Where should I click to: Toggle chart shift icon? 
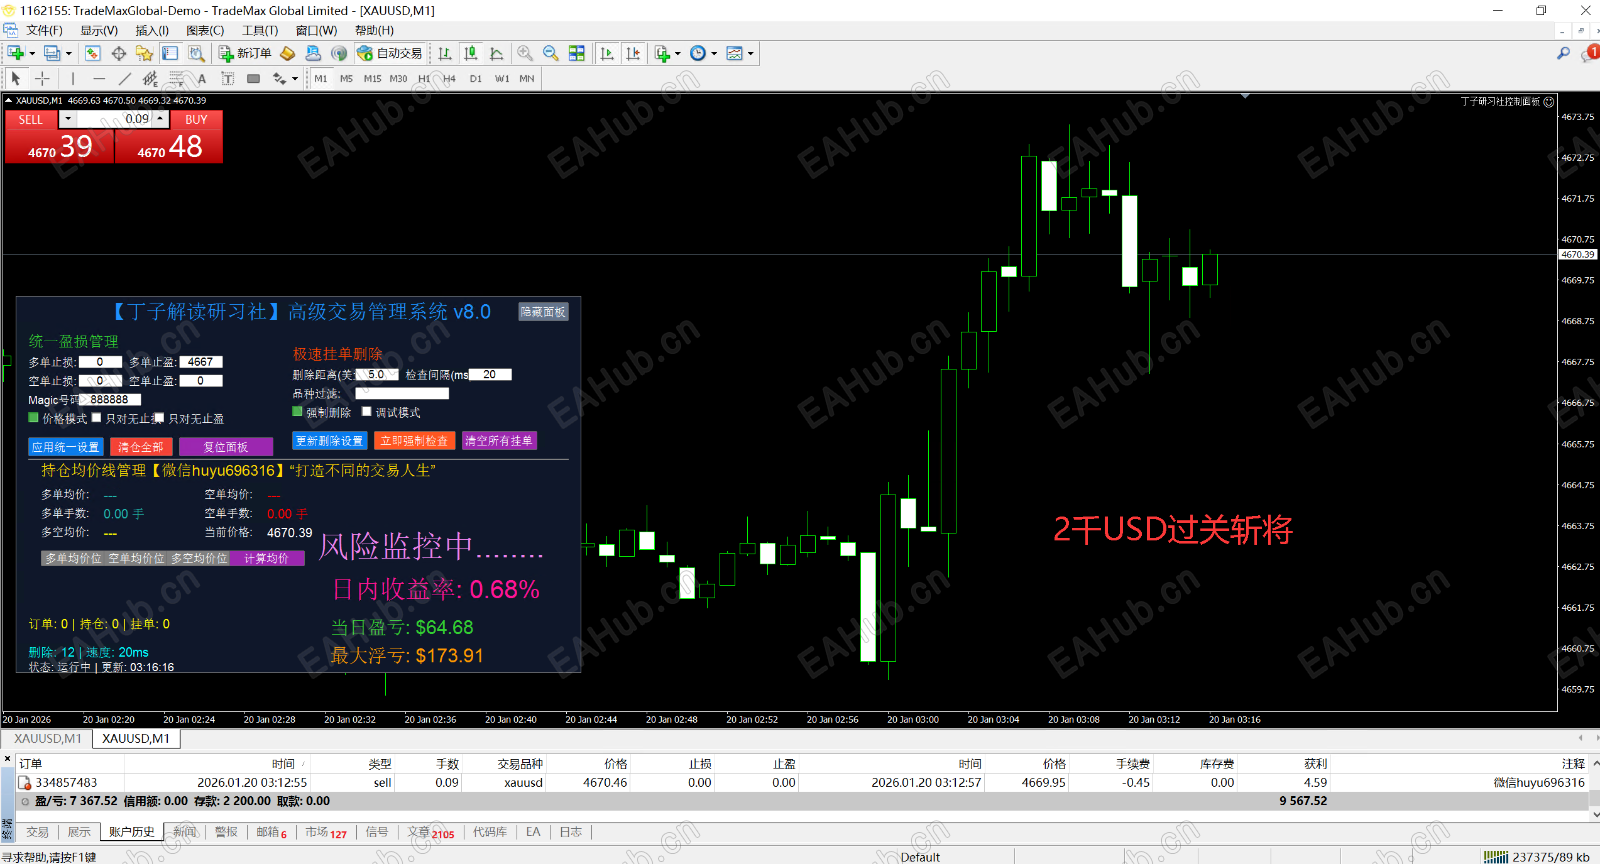(633, 53)
